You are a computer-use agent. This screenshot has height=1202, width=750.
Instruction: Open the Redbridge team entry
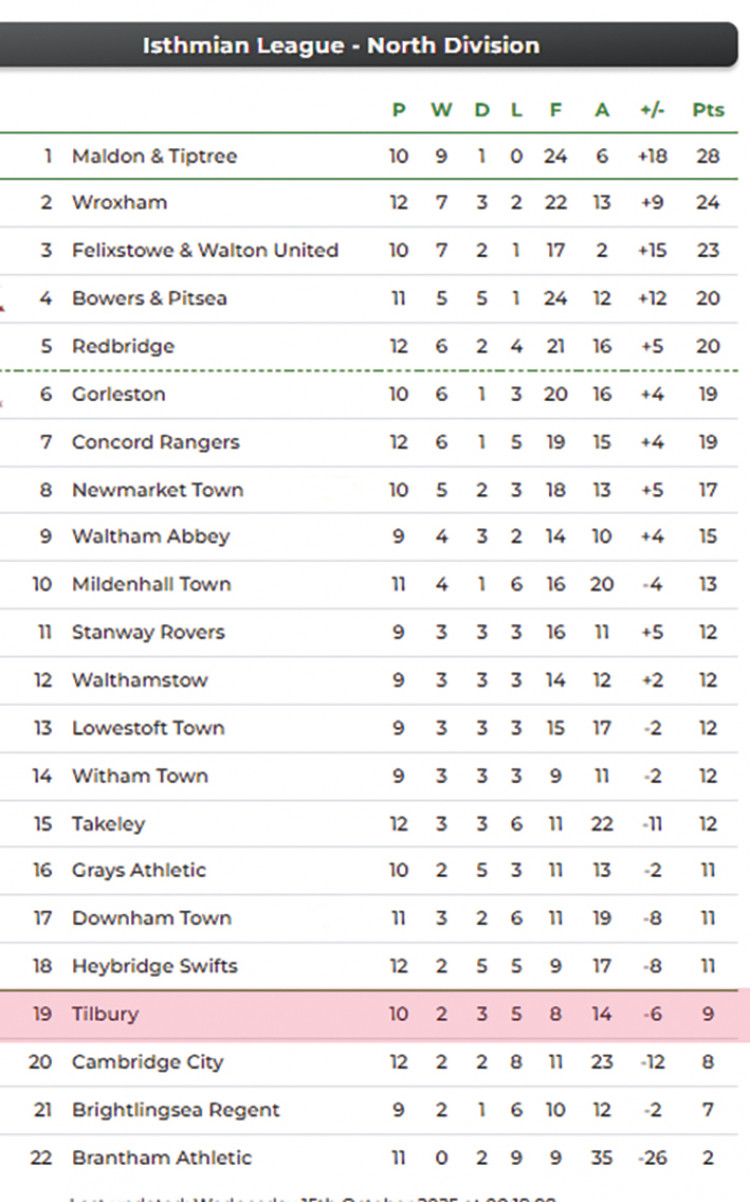(123, 346)
